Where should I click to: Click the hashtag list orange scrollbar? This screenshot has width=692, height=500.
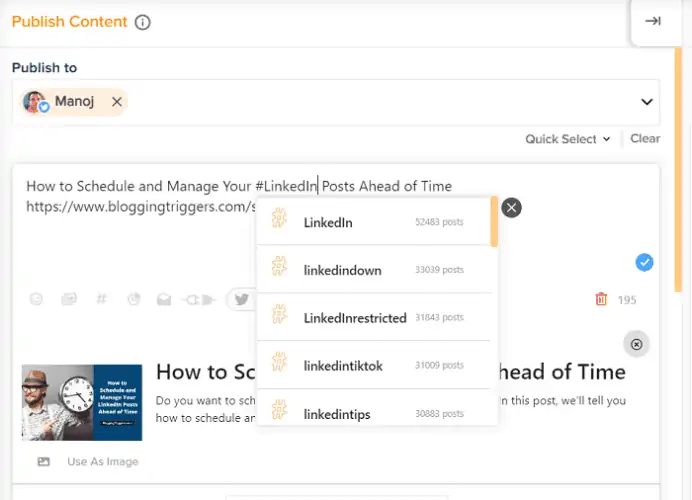[x=494, y=222]
